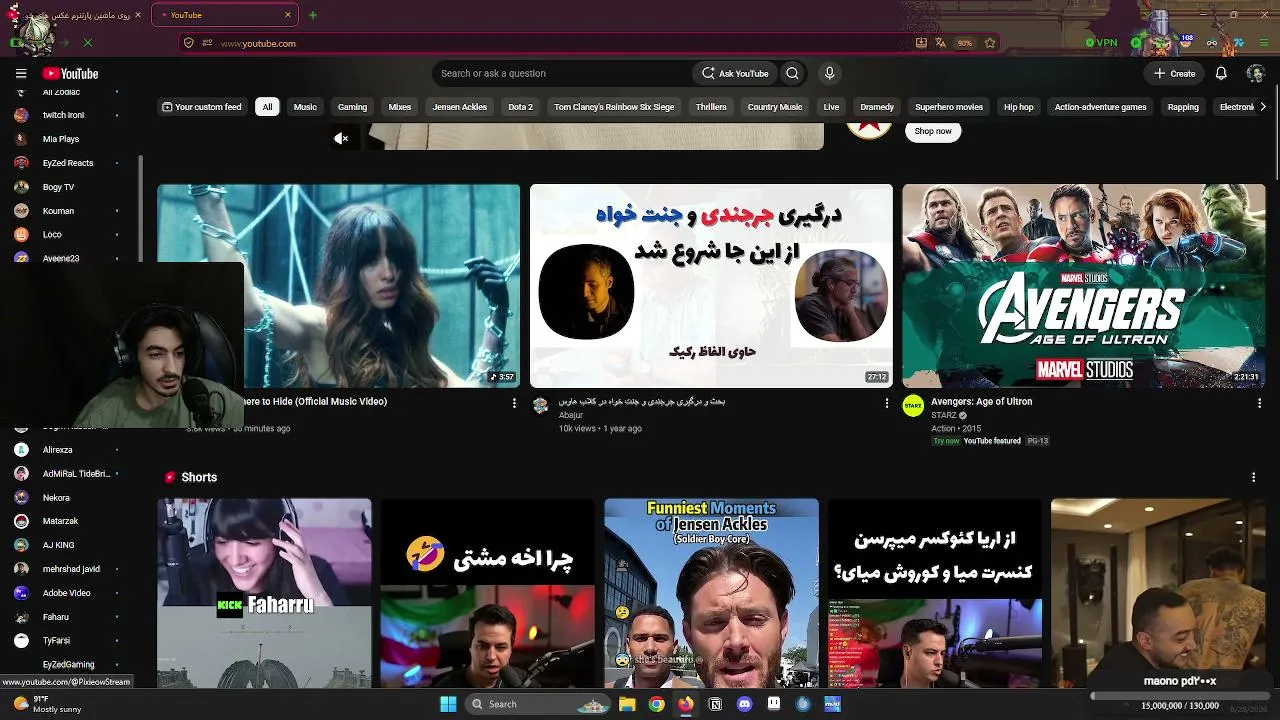Select the All filter chip
This screenshot has height=720, width=1280.
coord(267,107)
